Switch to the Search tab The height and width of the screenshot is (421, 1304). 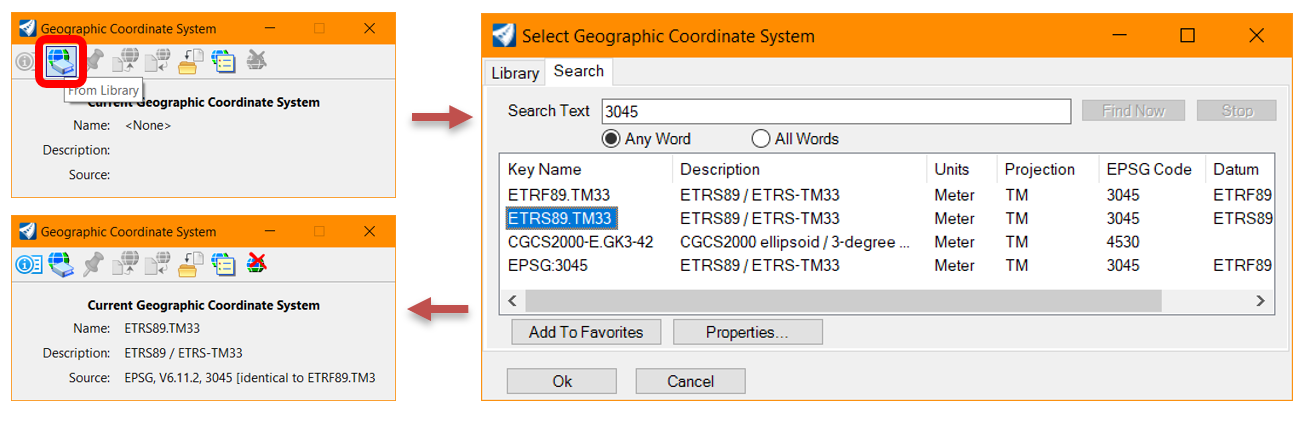578,71
